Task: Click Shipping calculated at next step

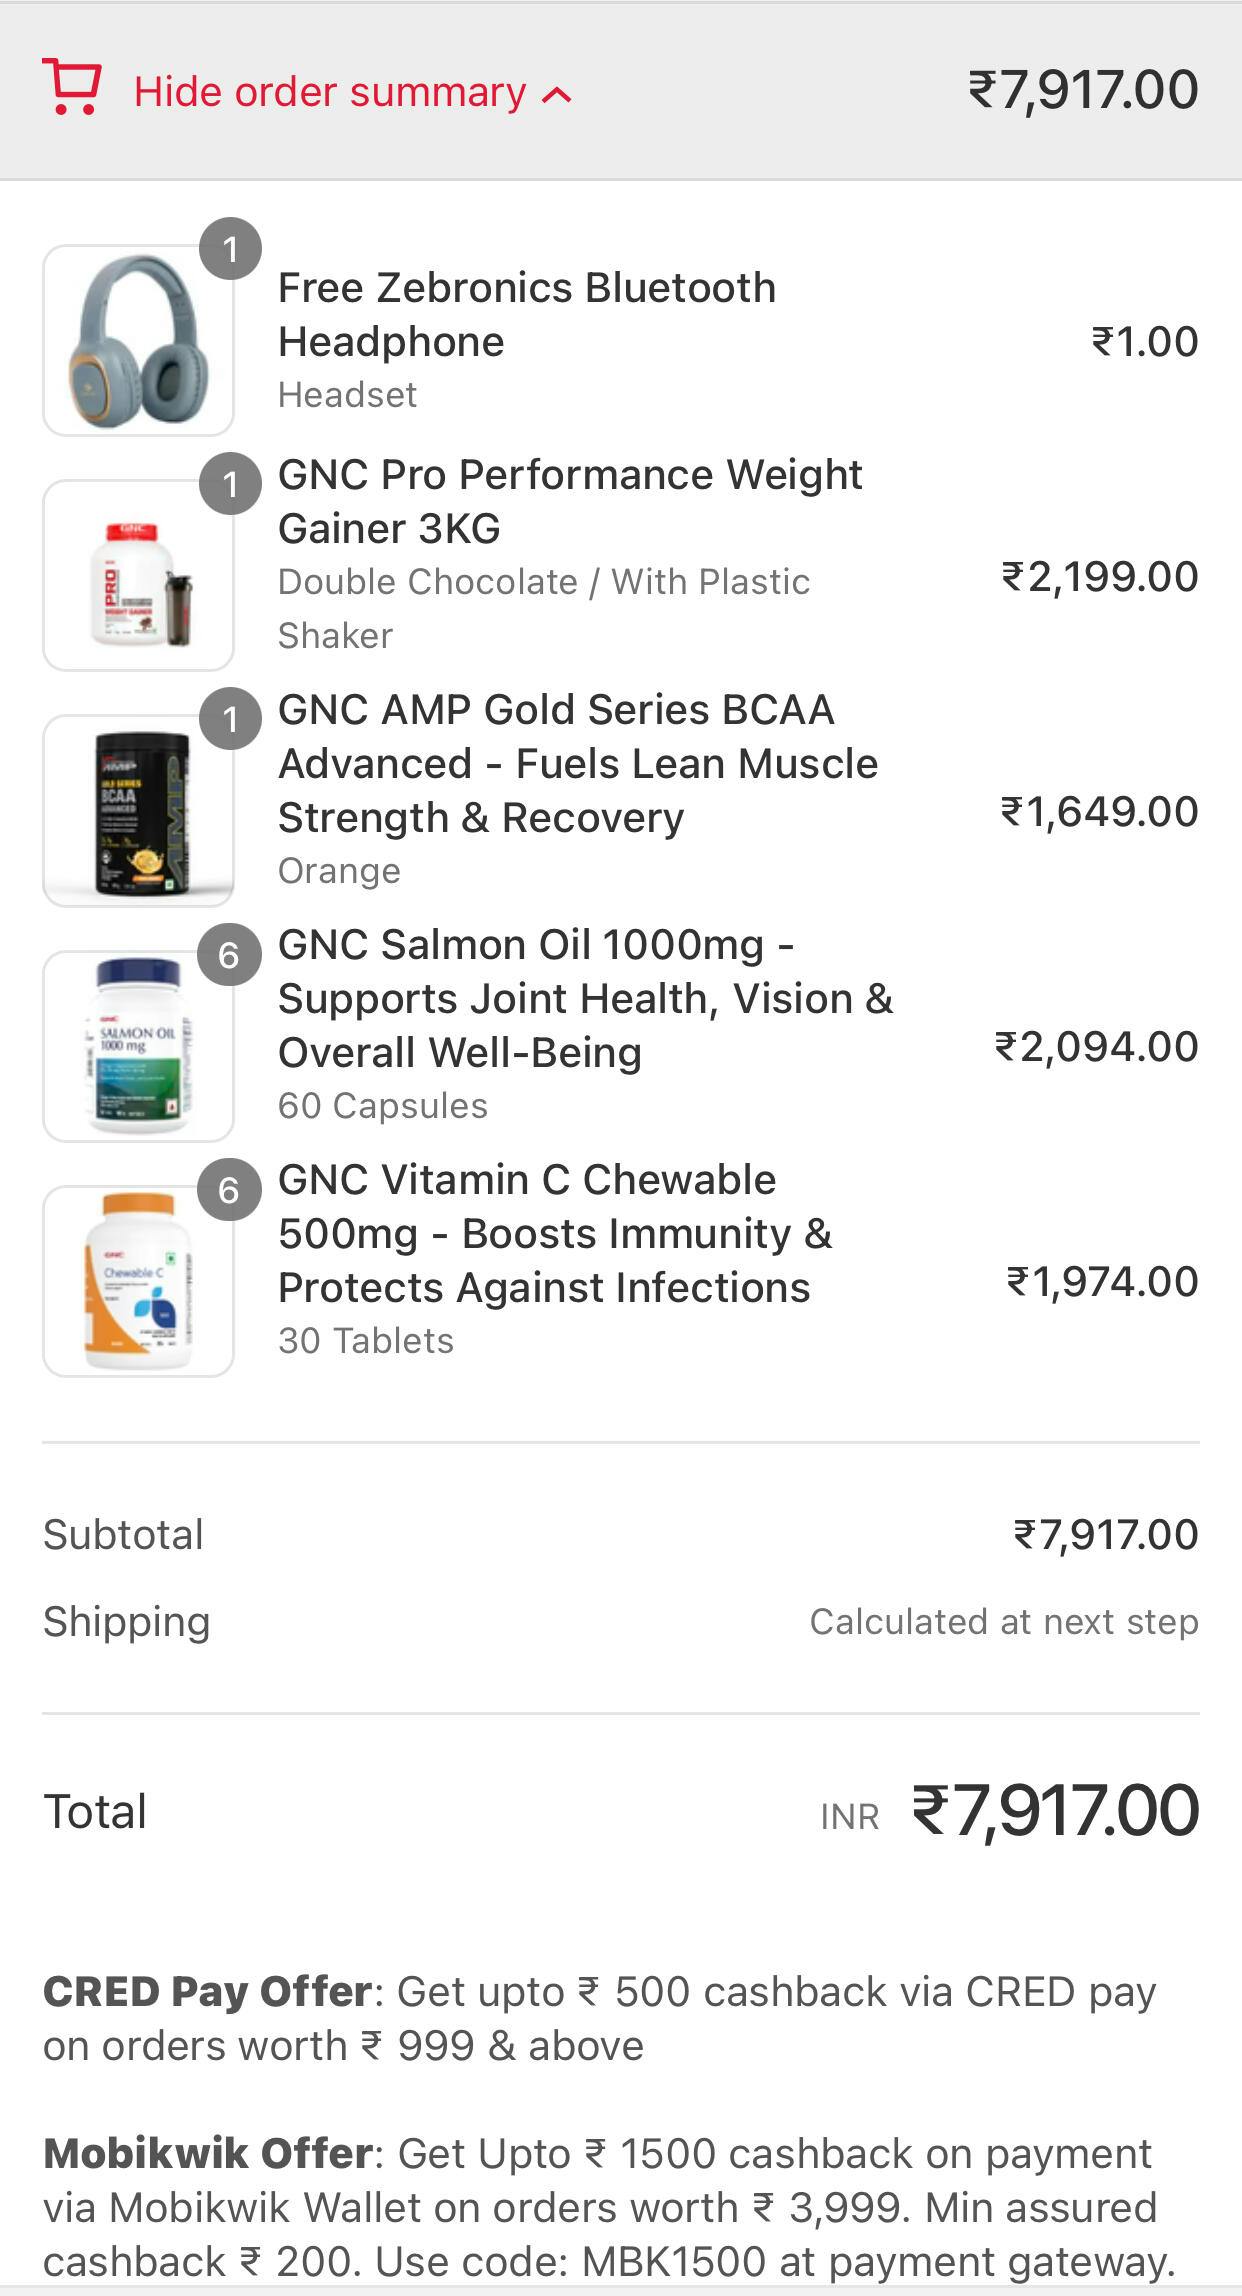Action: (1004, 1622)
